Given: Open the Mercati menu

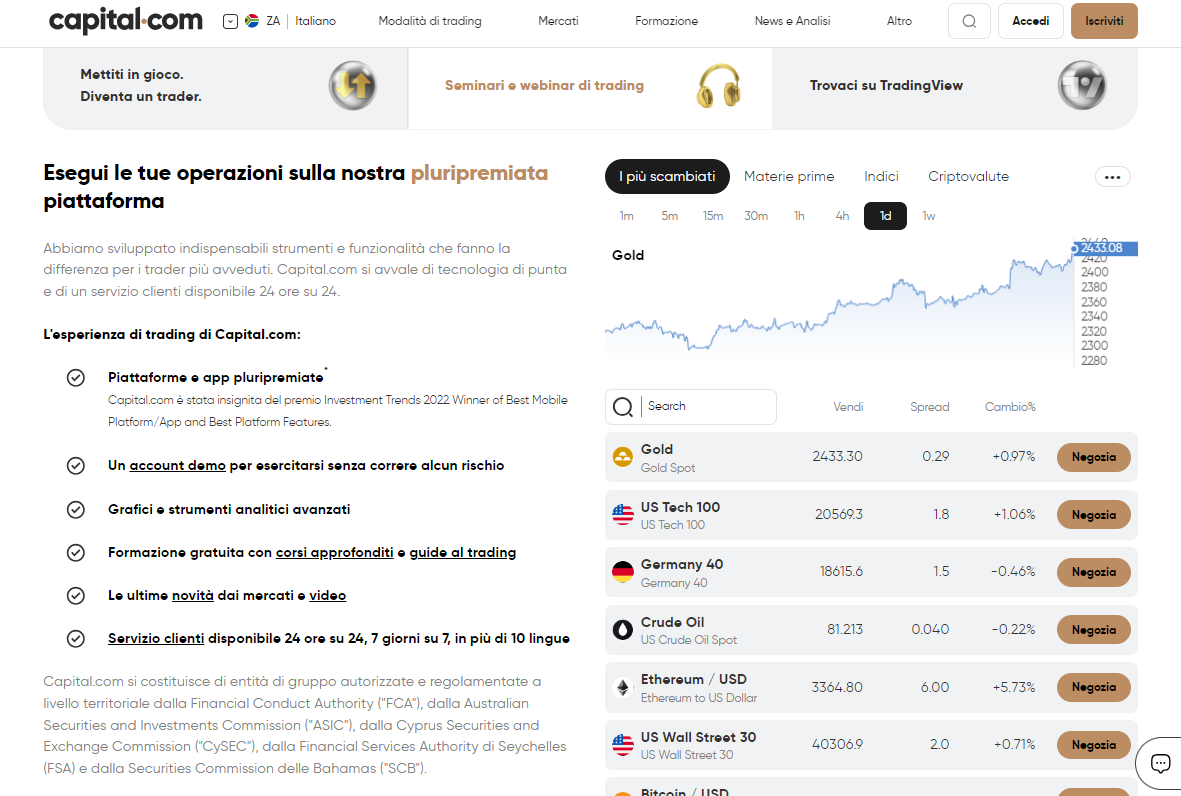Looking at the screenshot, I should [558, 21].
